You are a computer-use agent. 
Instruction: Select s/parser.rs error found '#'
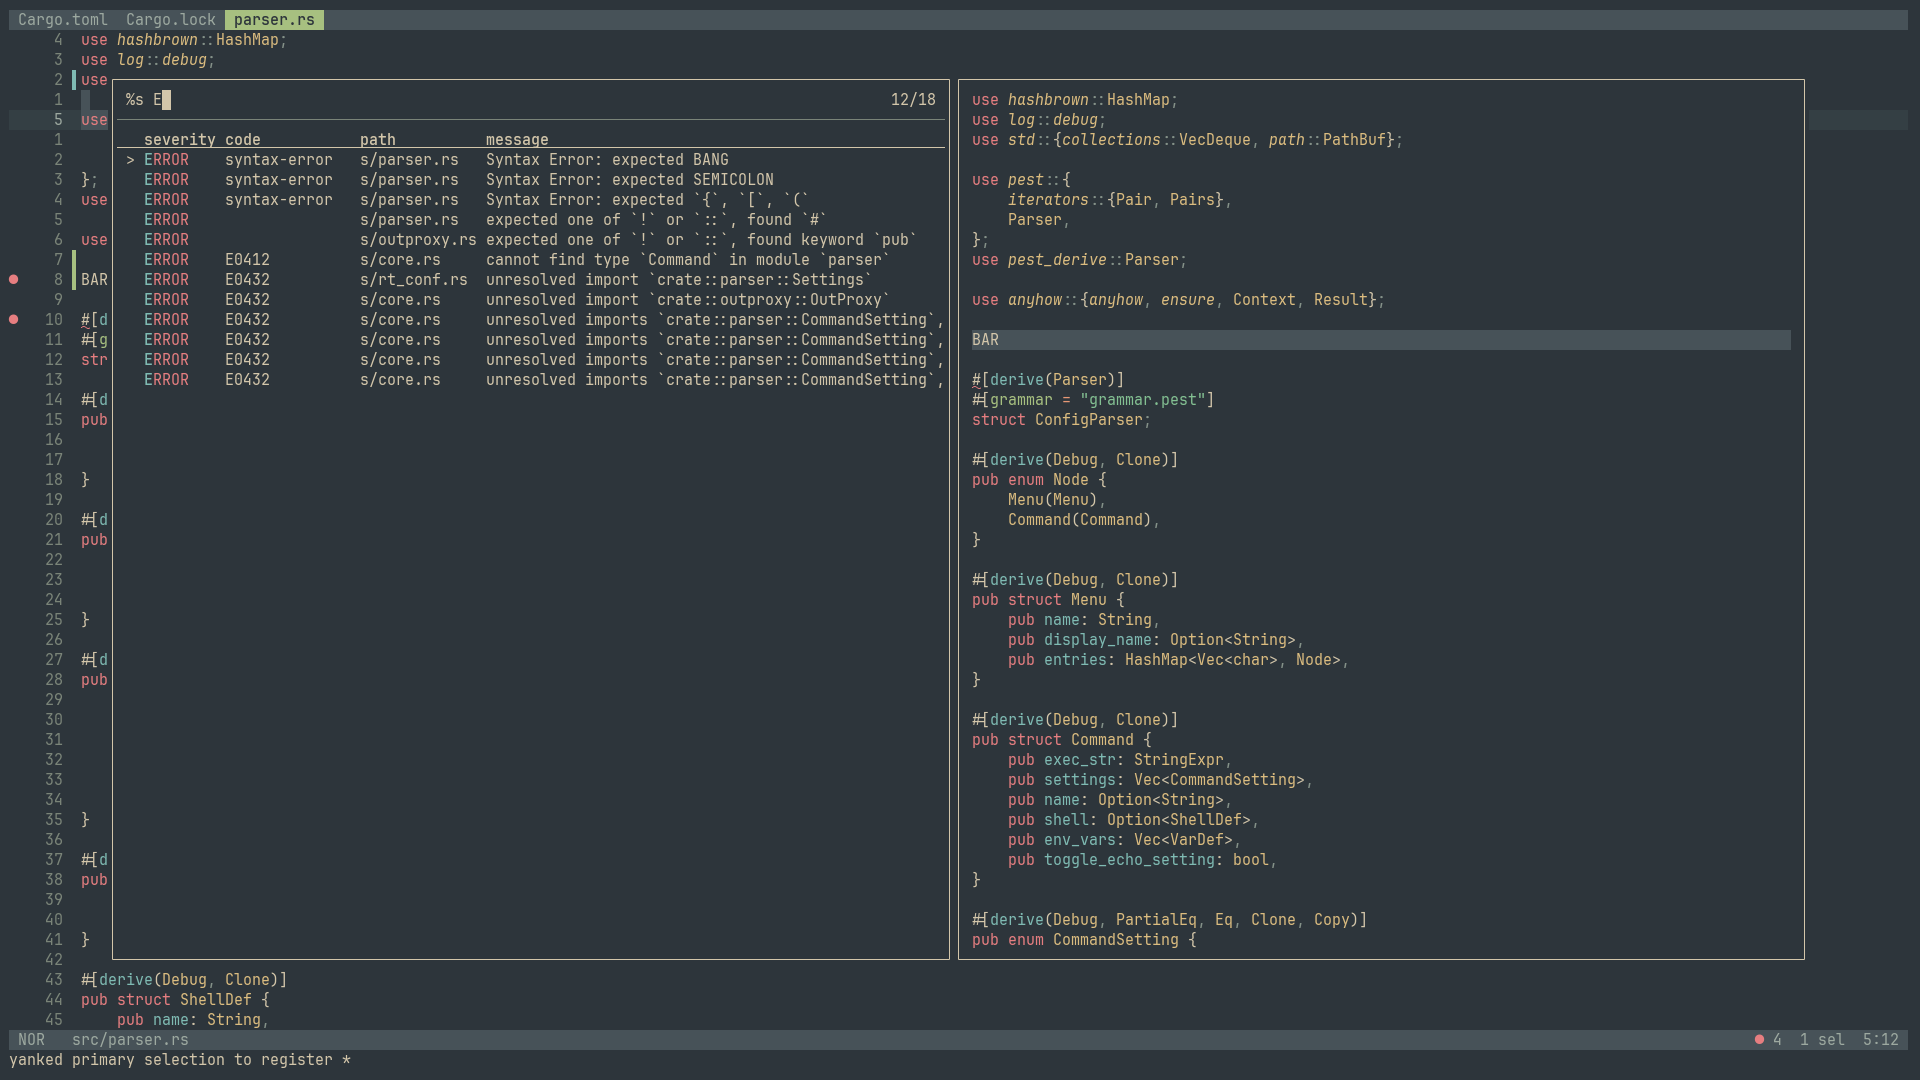click(531, 220)
